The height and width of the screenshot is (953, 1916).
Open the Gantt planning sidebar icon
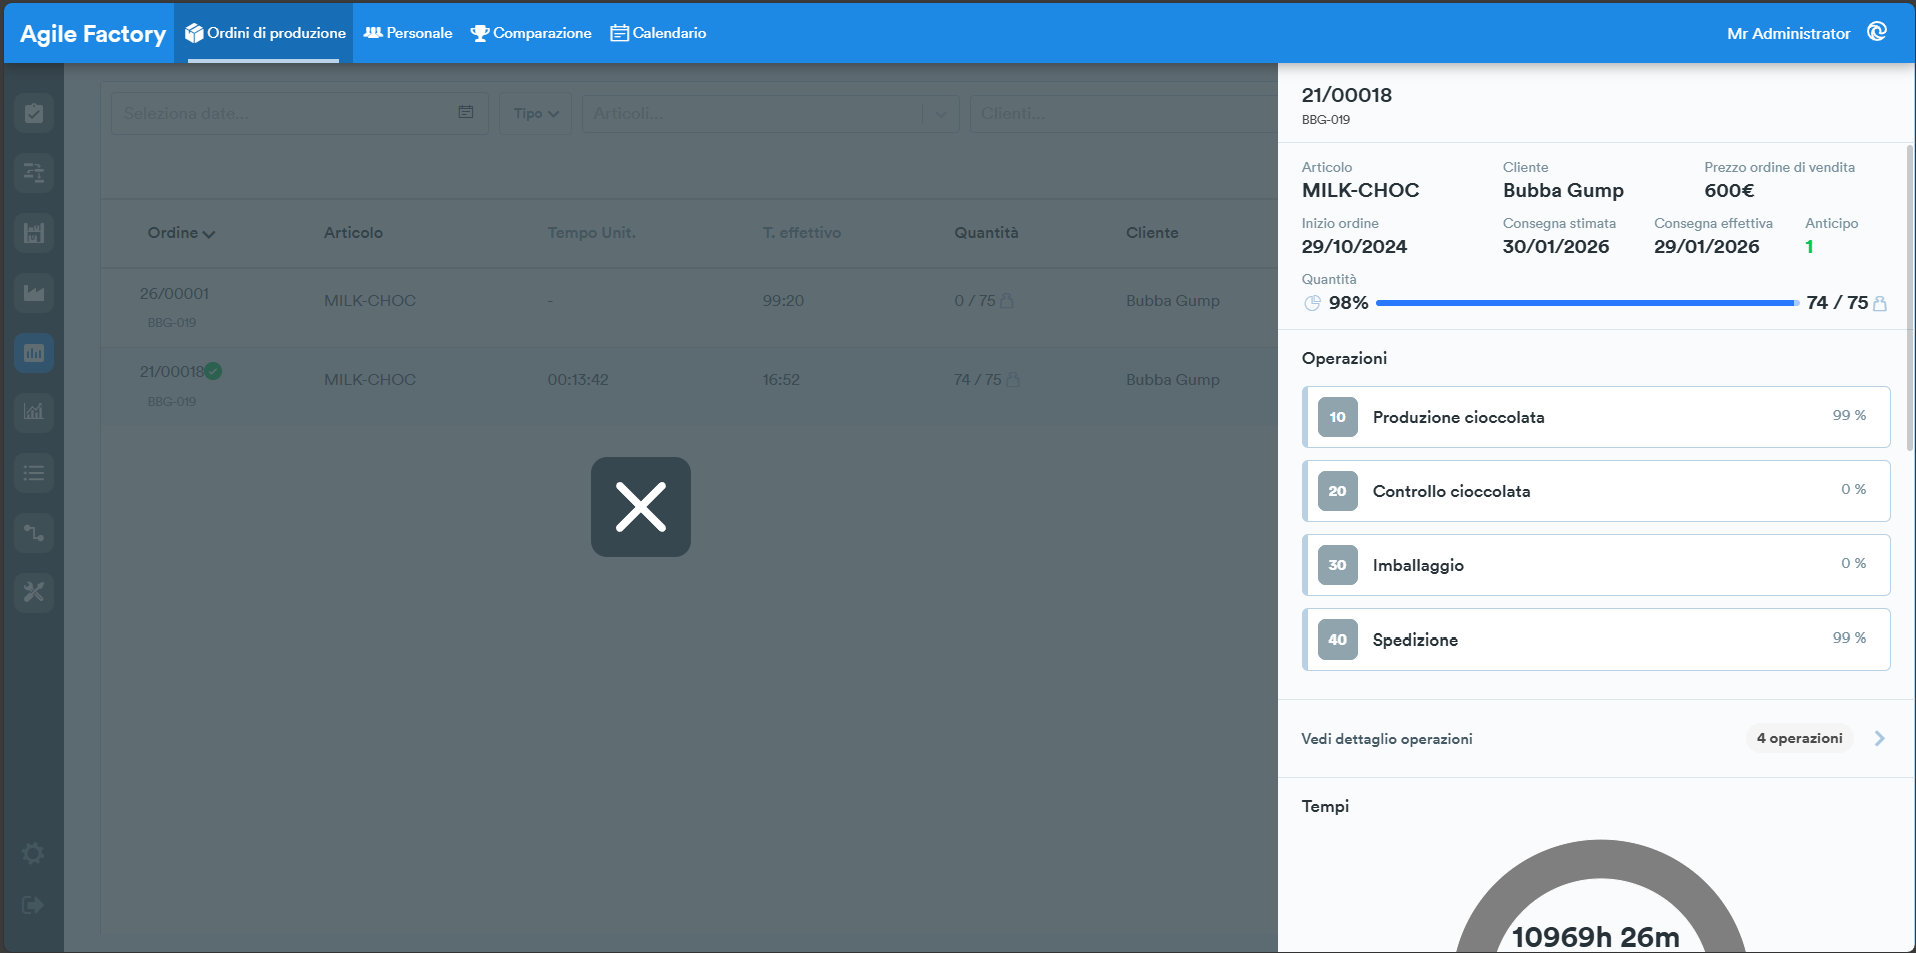34,173
